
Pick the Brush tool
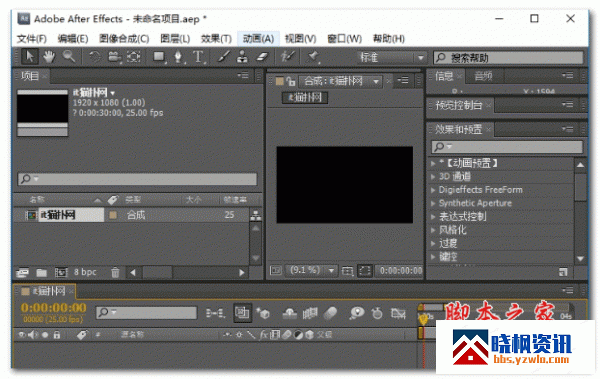(223, 57)
